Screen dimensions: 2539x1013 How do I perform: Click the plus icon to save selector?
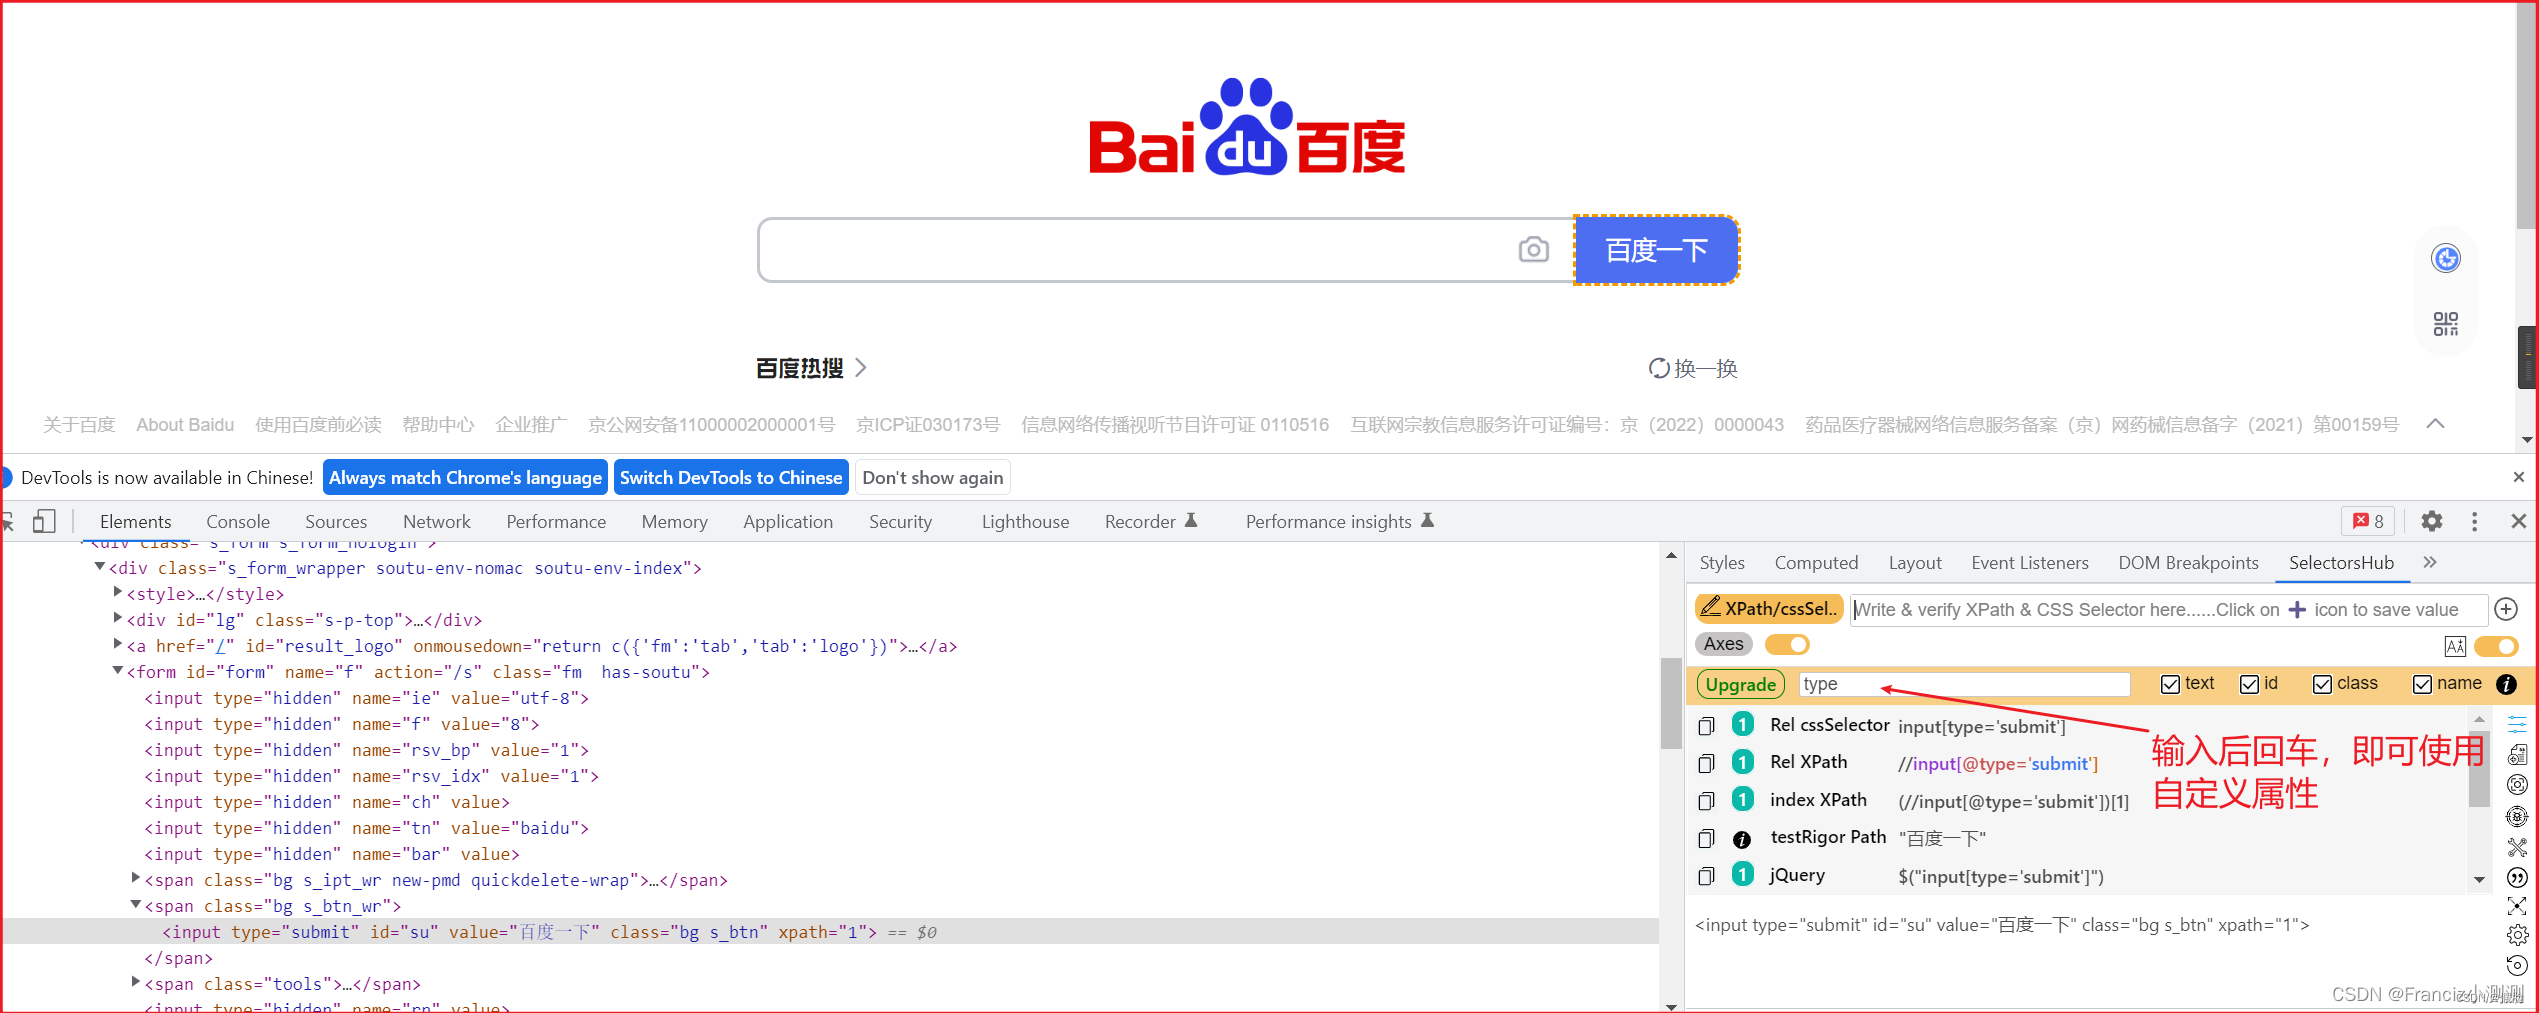tap(2506, 609)
